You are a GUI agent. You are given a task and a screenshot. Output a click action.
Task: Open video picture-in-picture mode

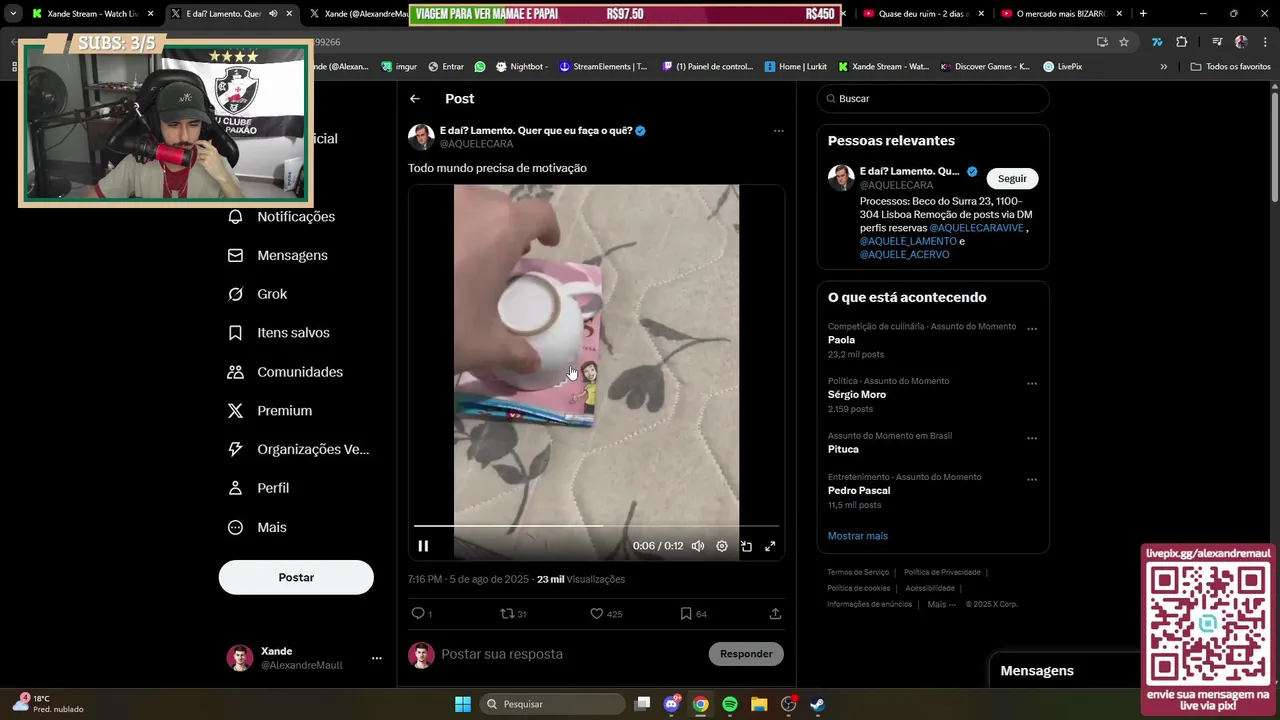point(746,546)
